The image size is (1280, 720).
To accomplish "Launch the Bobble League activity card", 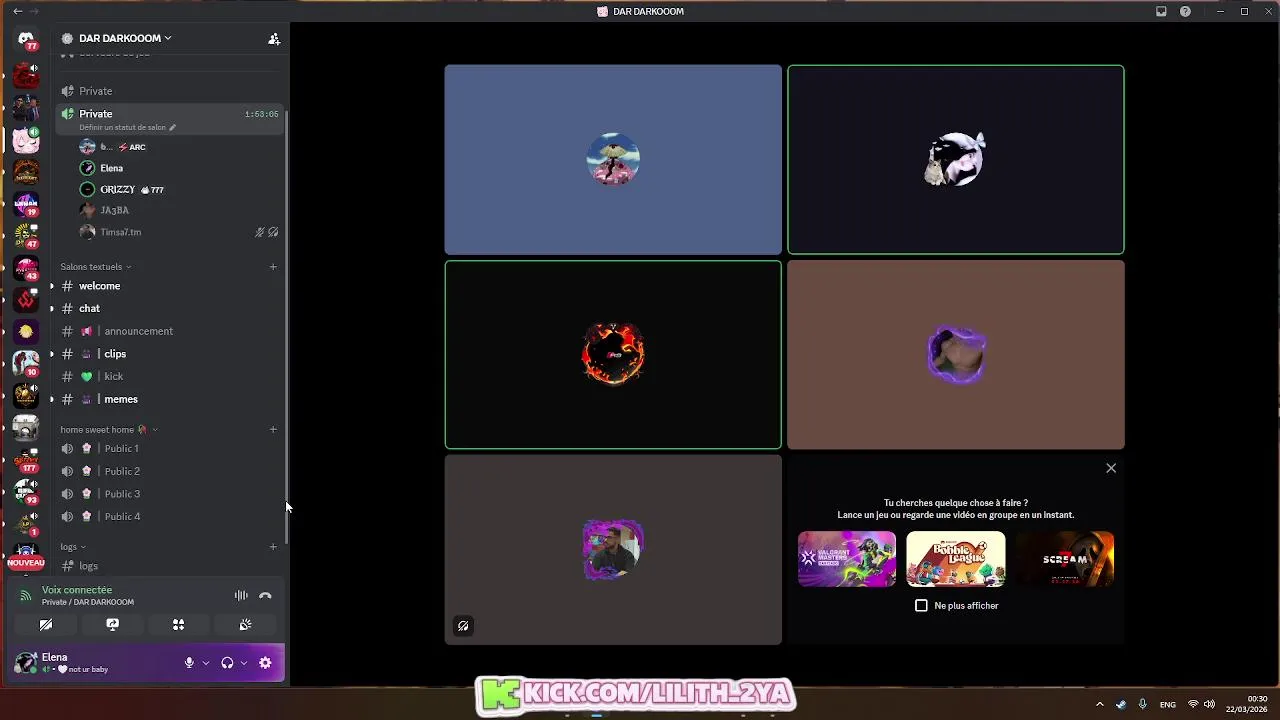I will [x=956, y=559].
